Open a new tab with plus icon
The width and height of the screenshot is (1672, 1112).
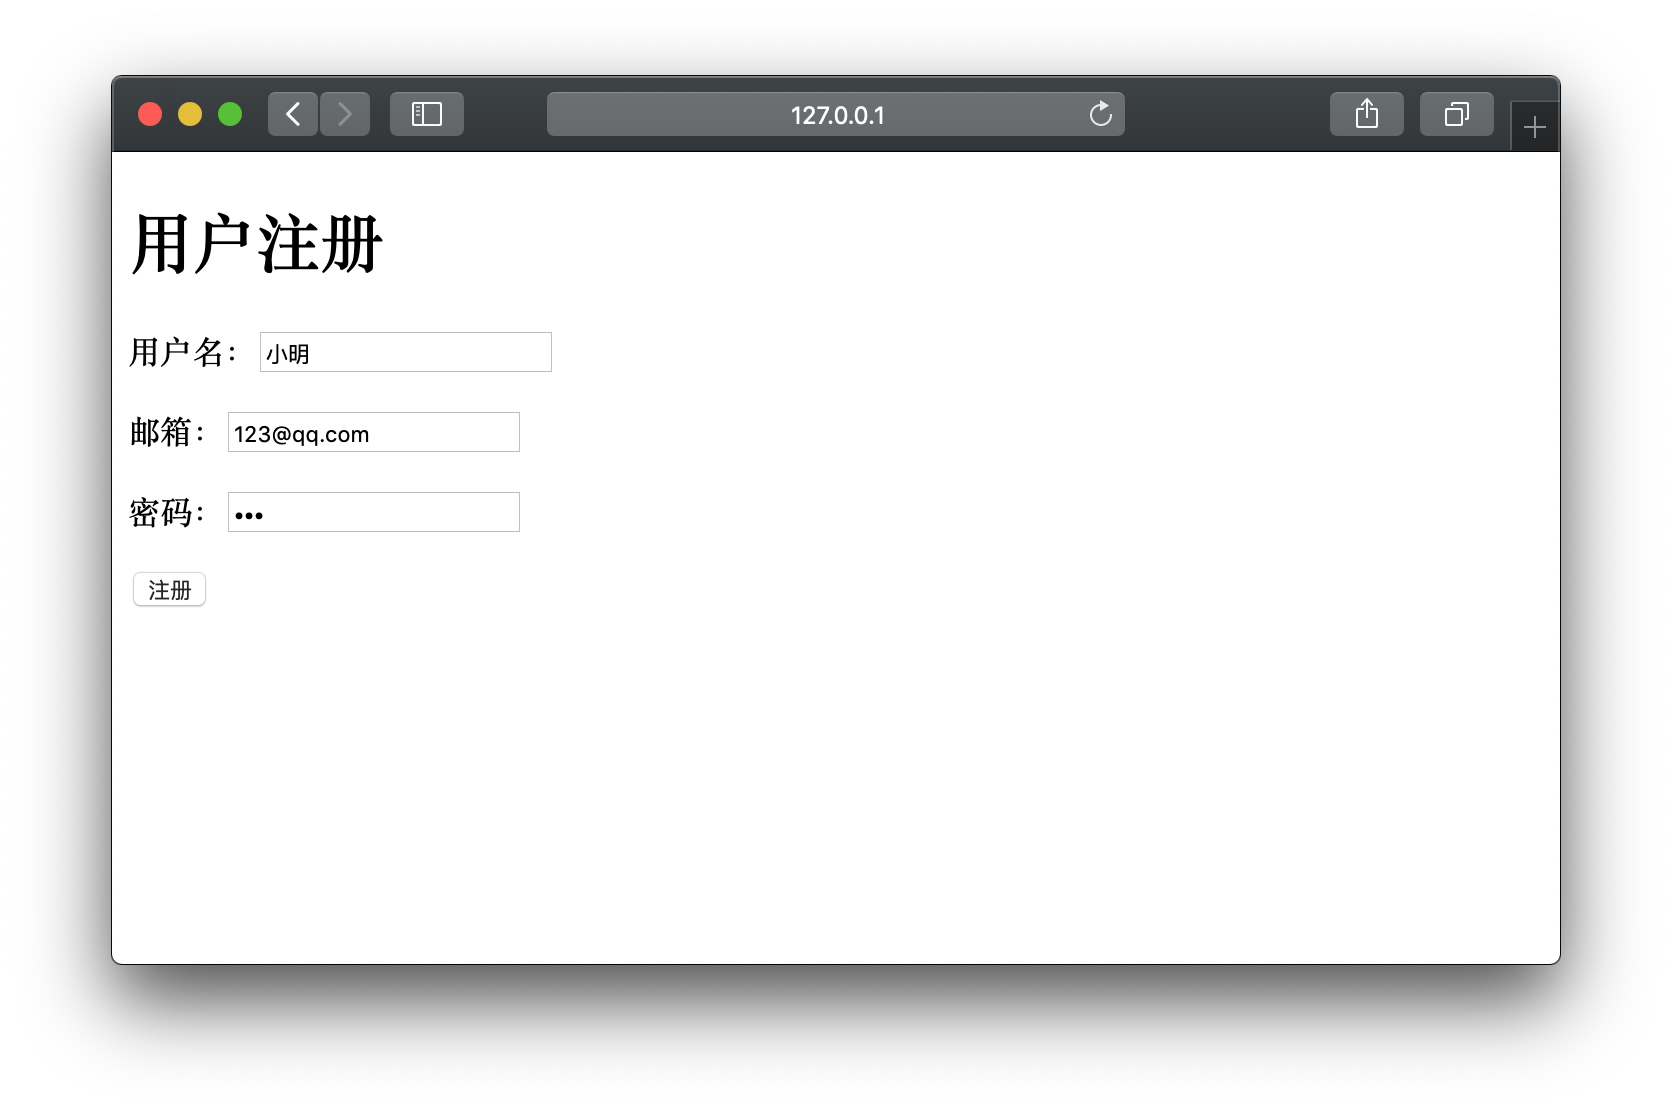point(1535,127)
